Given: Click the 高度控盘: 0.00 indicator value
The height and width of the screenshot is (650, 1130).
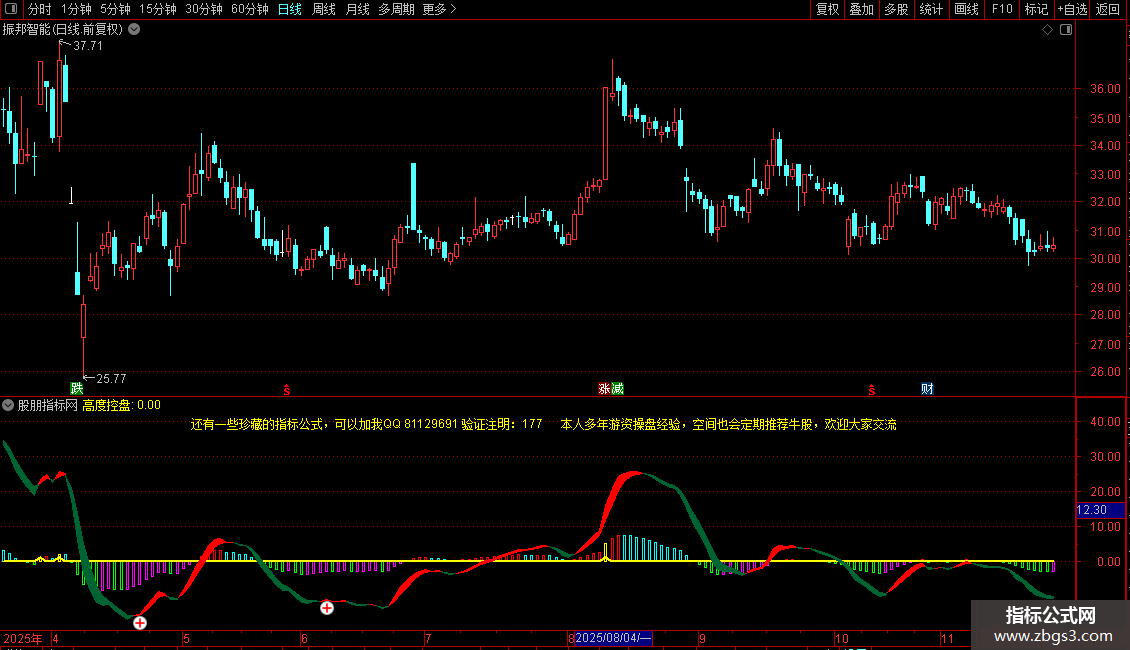Looking at the screenshot, I should pyautogui.click(x=121, y=405).
